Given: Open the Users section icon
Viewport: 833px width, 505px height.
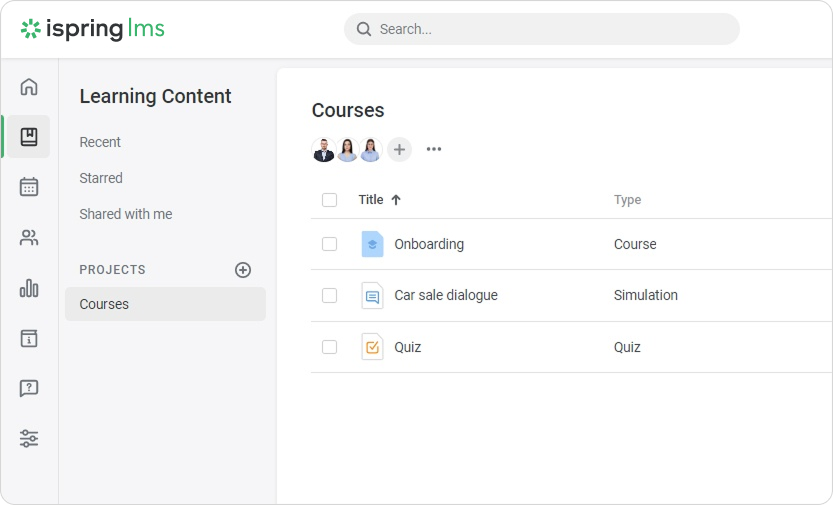Looking at the screenshot, I should coord(29,238).
